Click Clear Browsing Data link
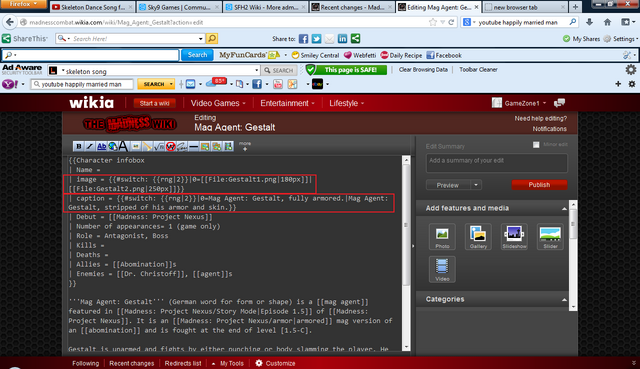 tap(423, 69)
